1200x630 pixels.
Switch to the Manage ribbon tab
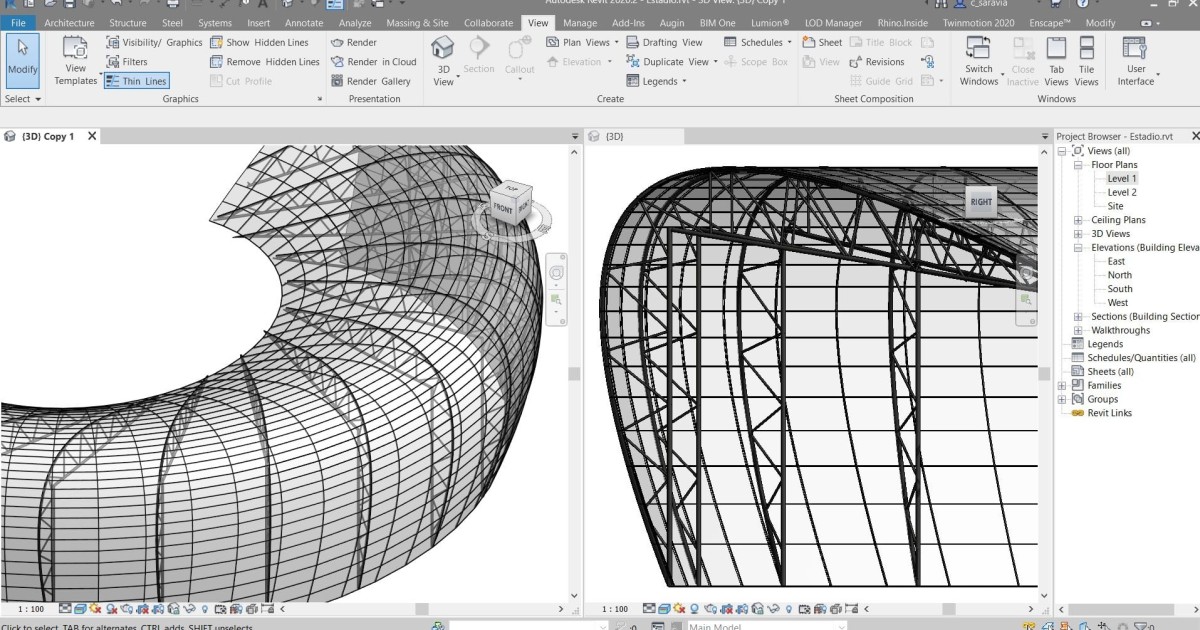(x=579, y=22)
